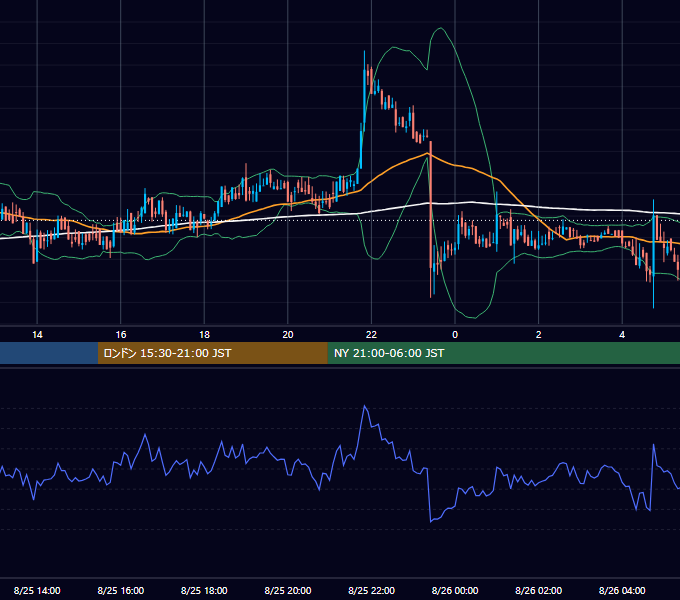The height and width of the screenshot is (600, 680).
Task: Click the 8/25 14:00 date label
Action: click(x=37, y=590)
